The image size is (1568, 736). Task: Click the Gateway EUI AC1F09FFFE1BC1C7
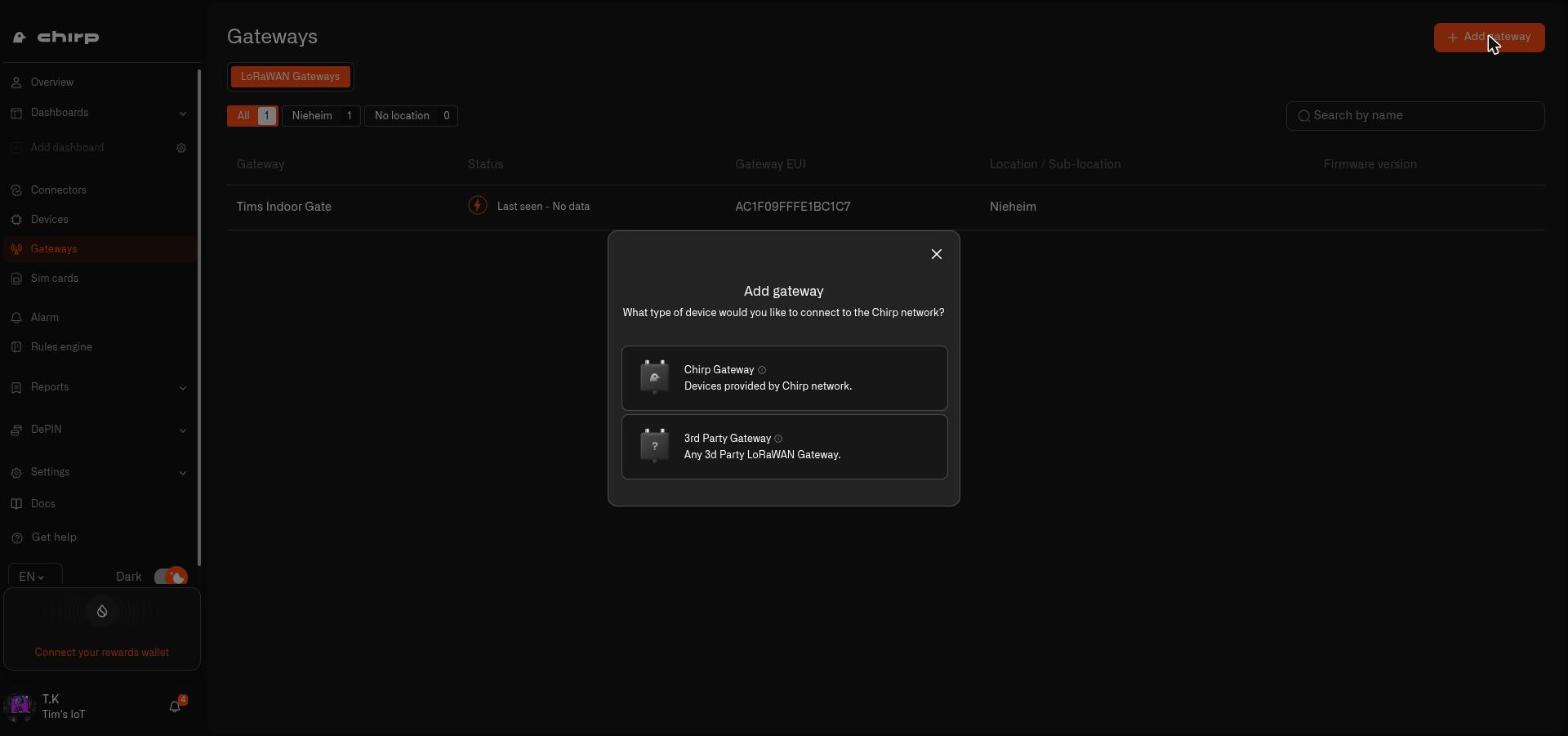[793, 207]
